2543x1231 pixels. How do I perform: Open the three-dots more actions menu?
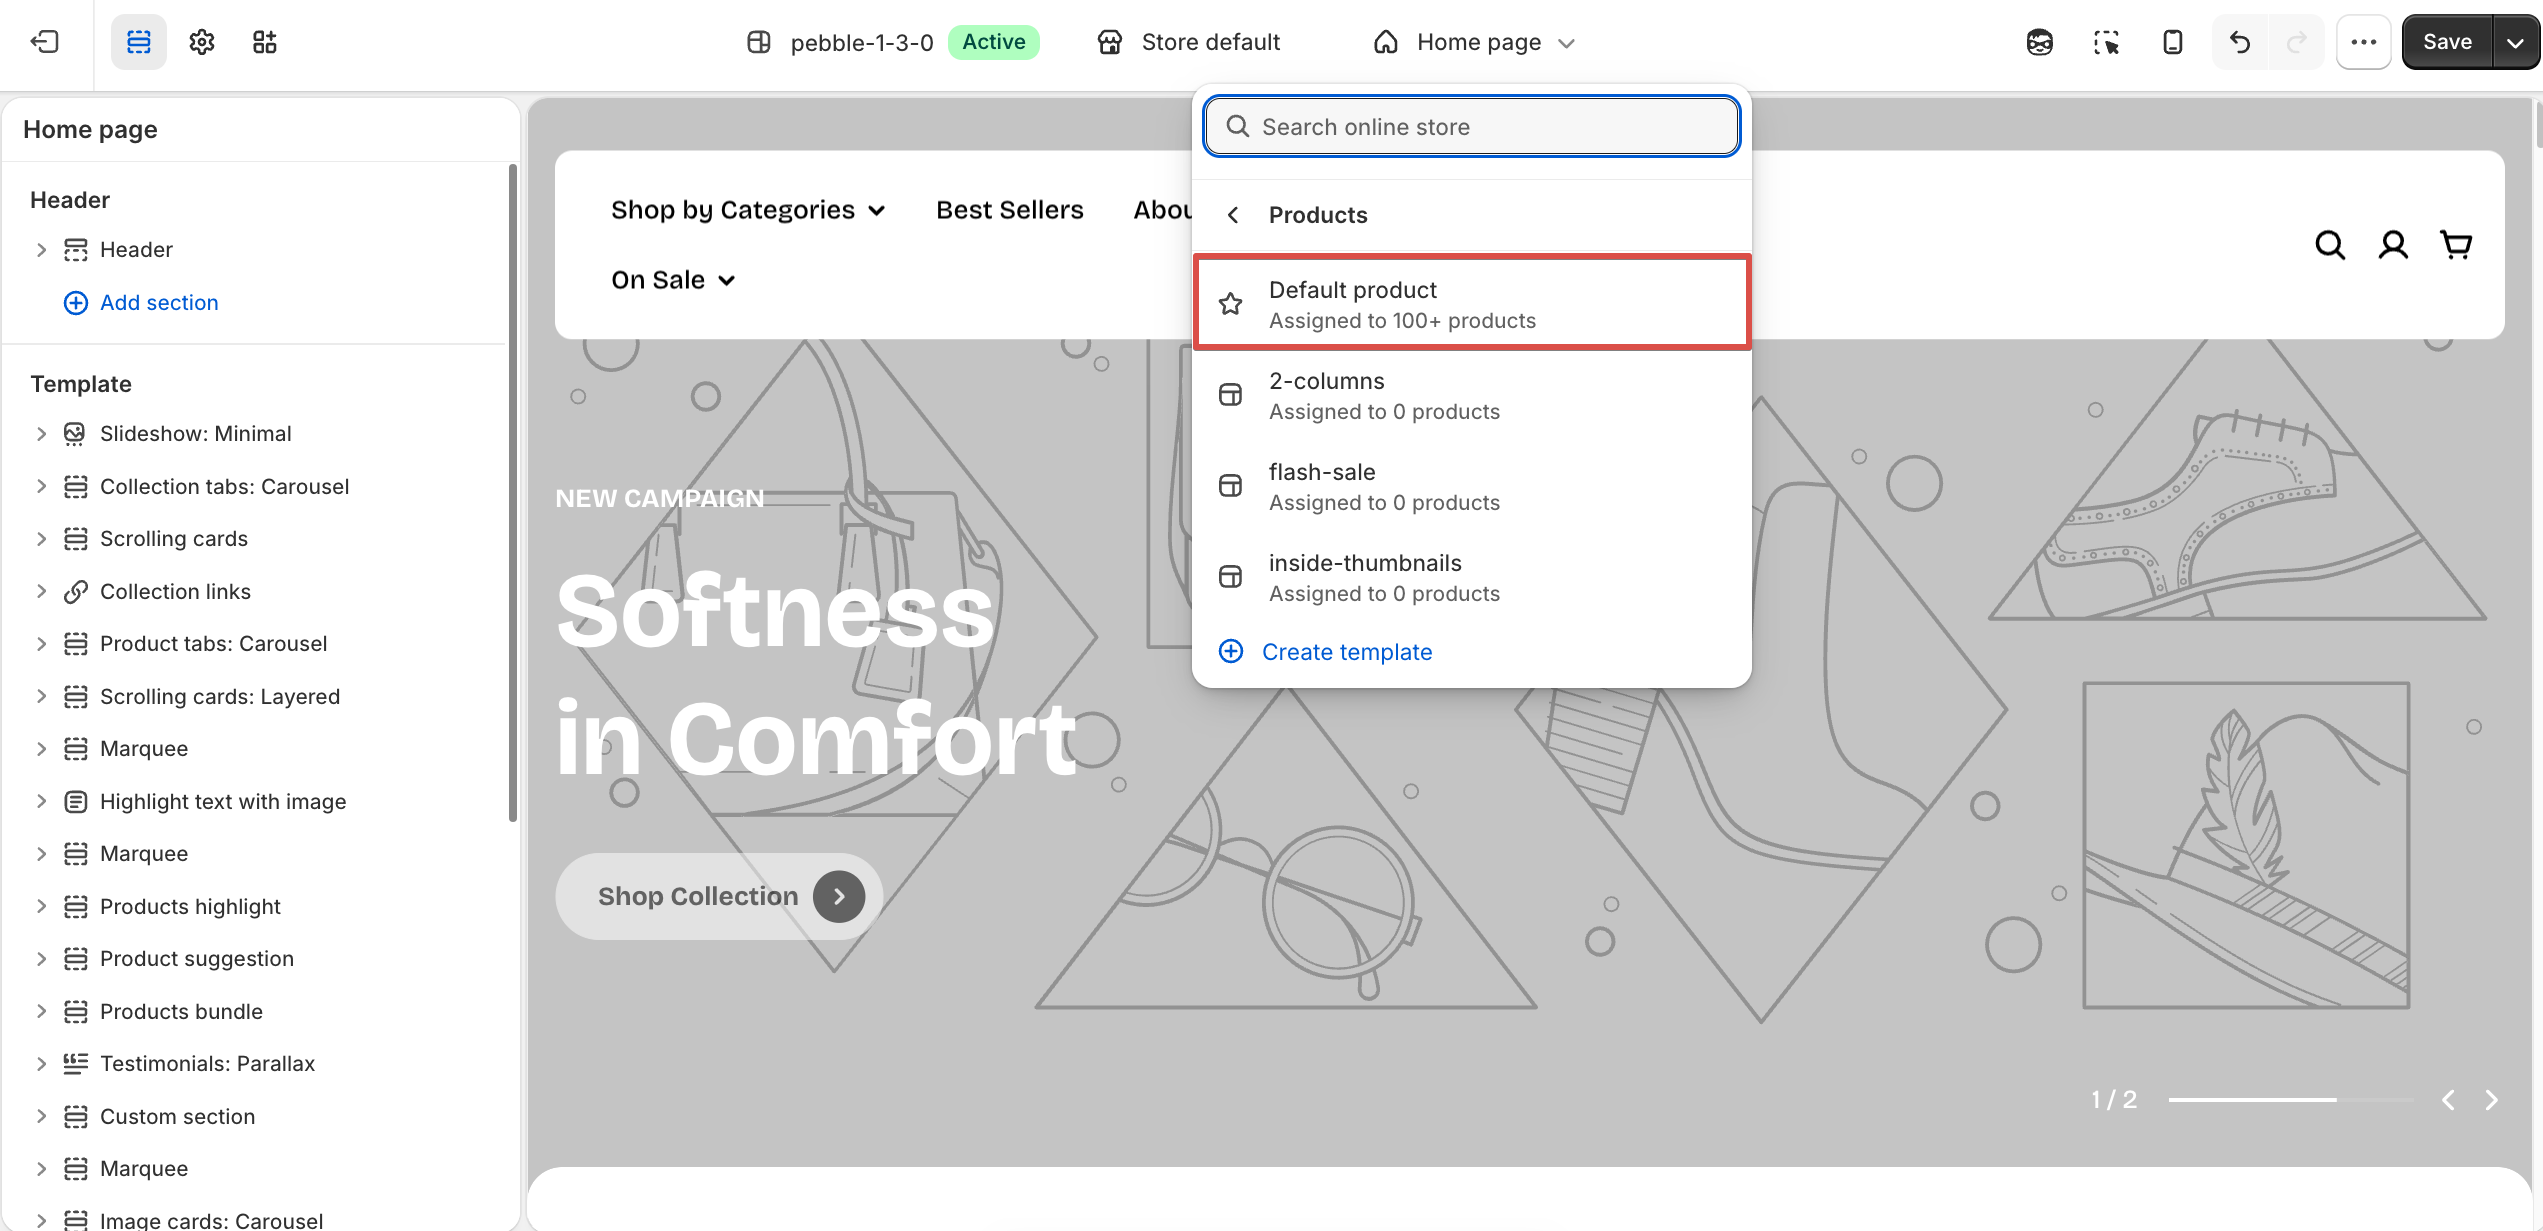pos(2363,42)
